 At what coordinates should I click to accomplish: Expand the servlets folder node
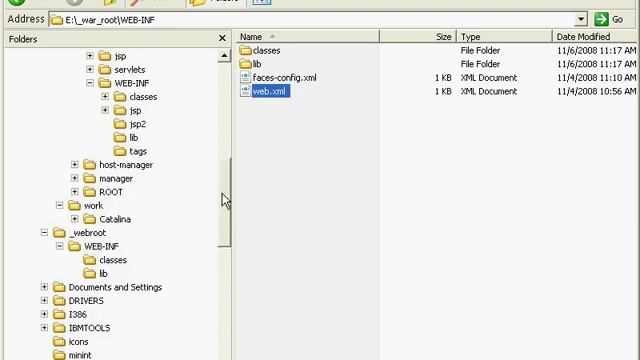click(90, 69)
